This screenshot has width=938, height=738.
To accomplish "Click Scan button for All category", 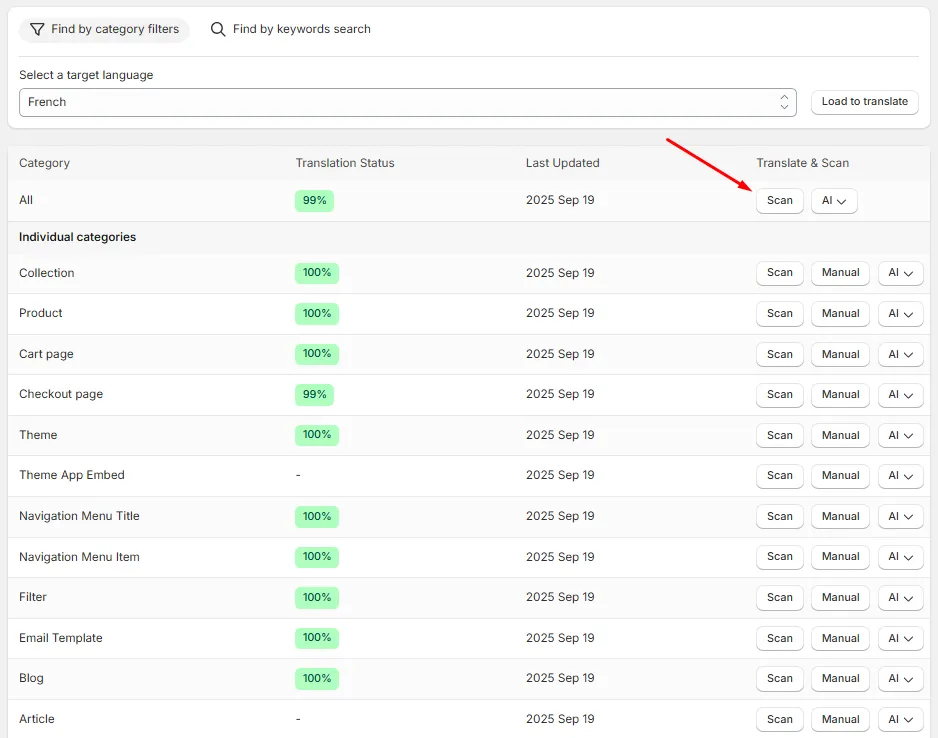I will point(779,200).
